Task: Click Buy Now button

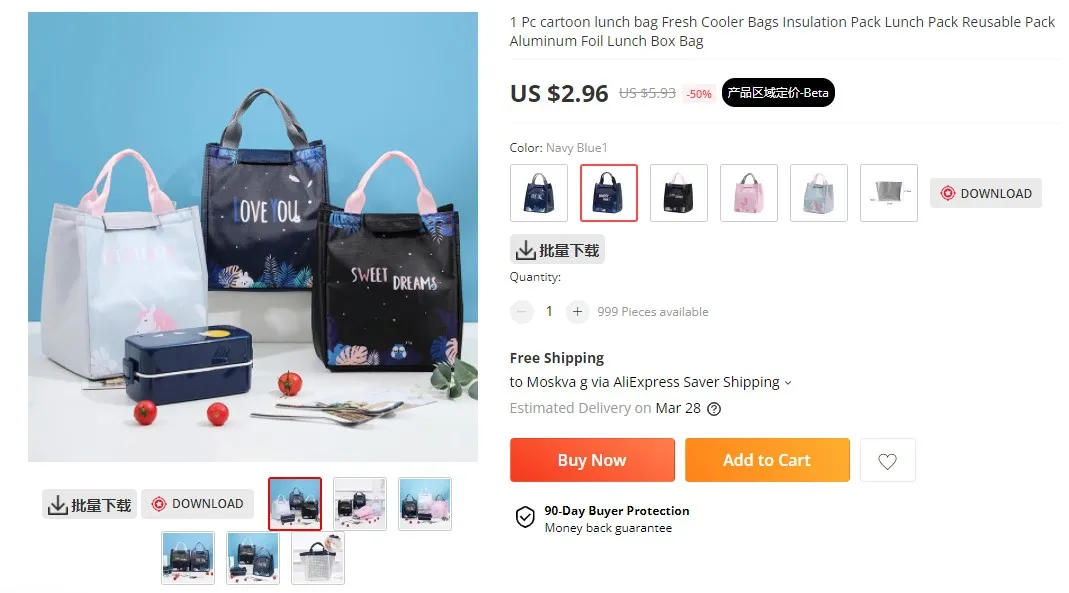Action: point(592,460)
